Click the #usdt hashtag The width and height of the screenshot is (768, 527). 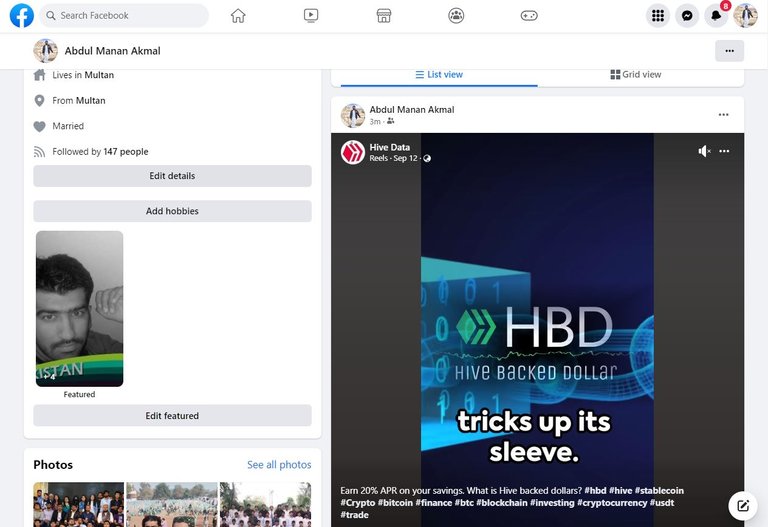click(662, 503)
